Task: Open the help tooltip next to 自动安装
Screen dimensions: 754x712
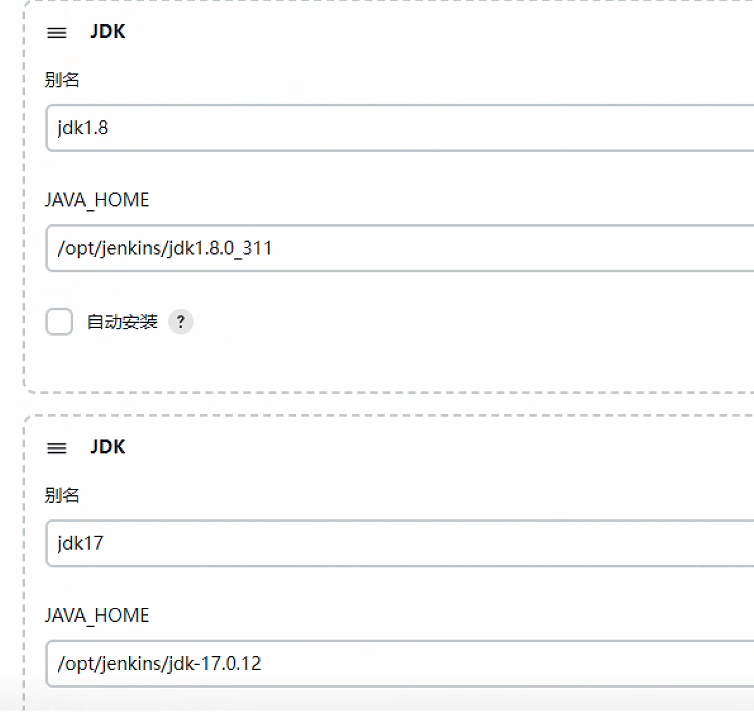Action: [180, 322]
